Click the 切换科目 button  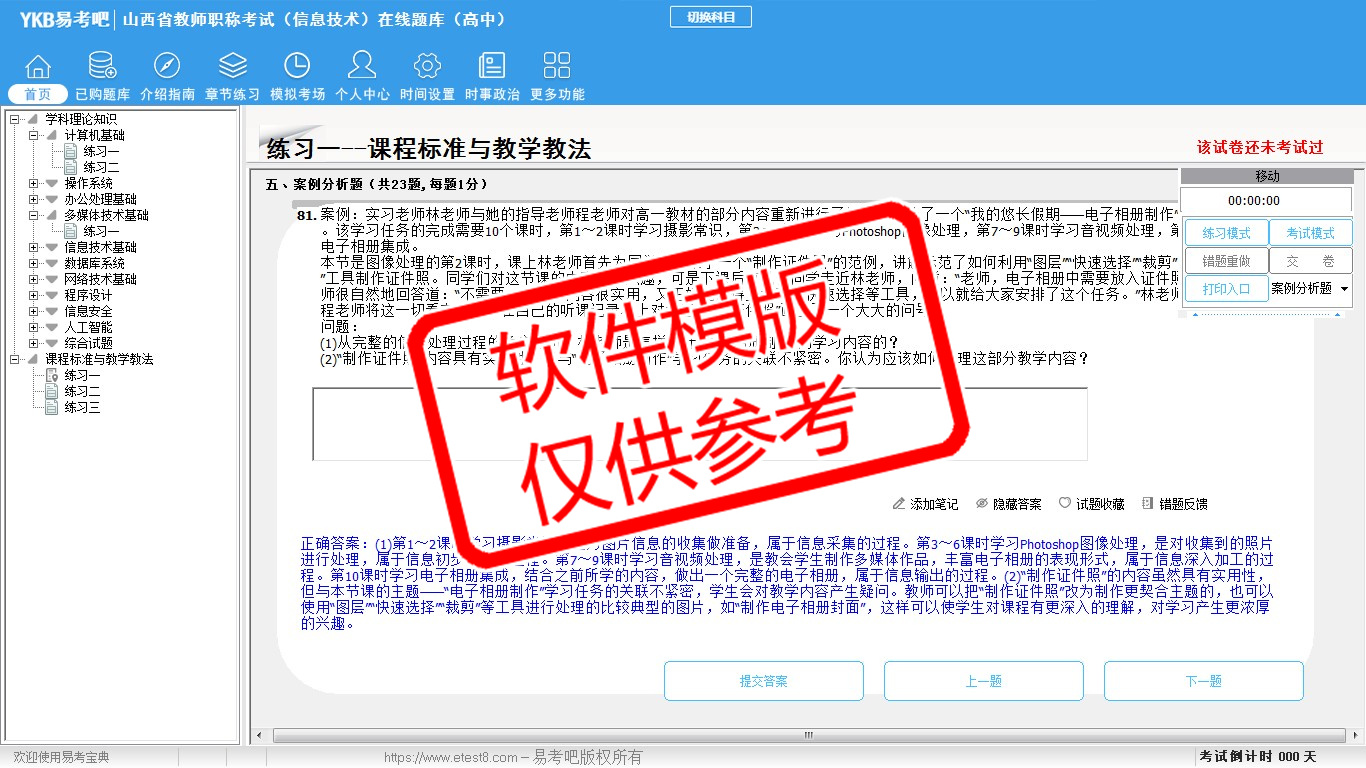[710, 17]
